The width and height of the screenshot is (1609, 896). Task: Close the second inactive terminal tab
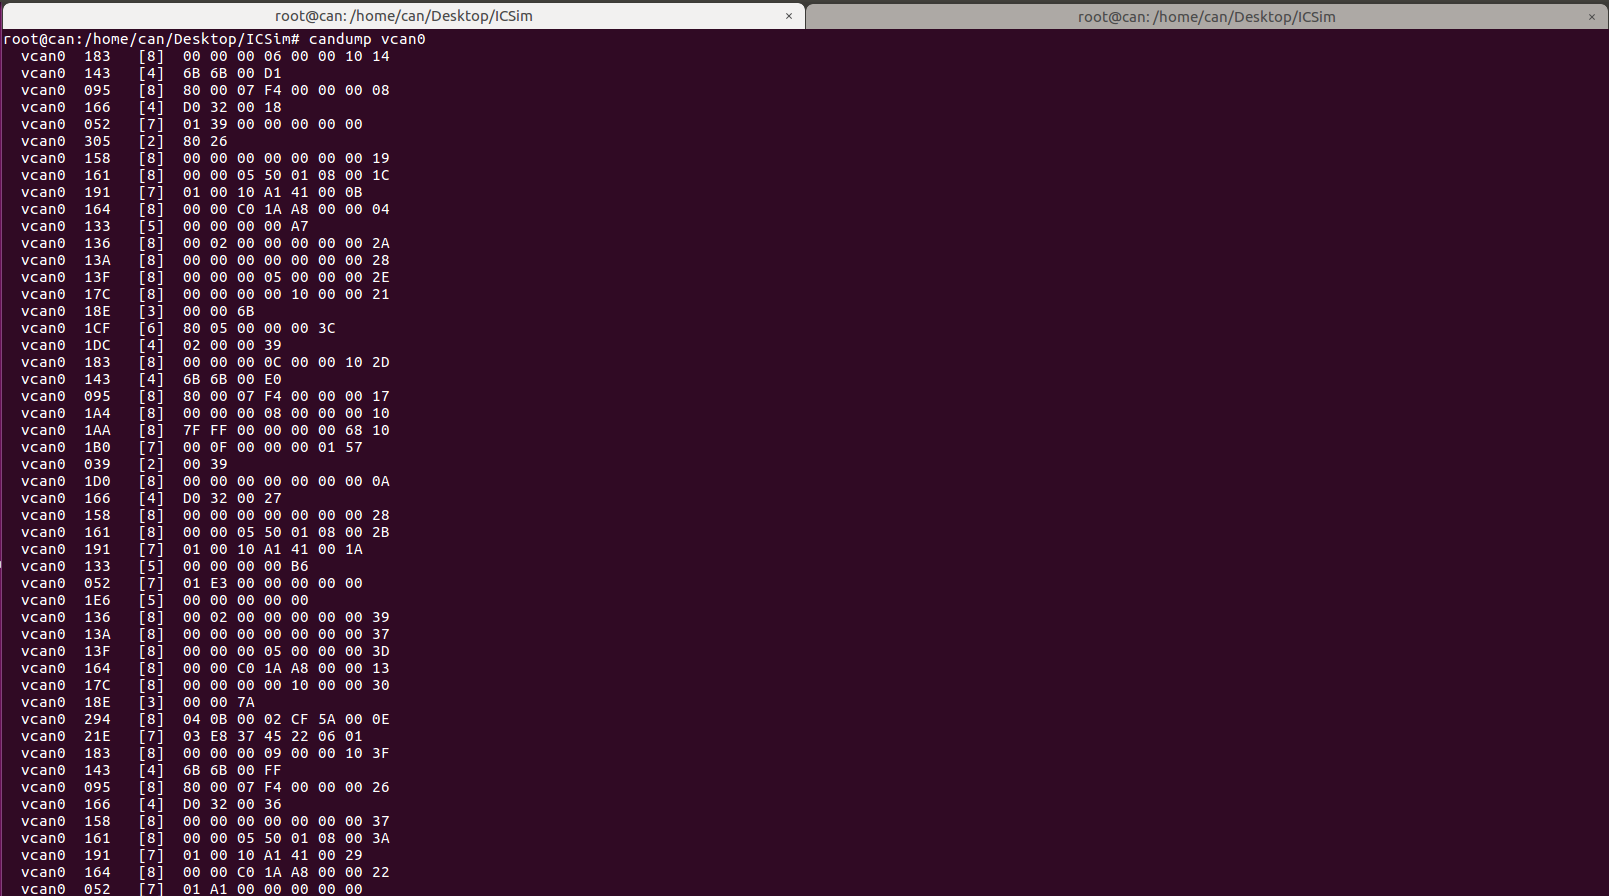[x=1592, y=16]
